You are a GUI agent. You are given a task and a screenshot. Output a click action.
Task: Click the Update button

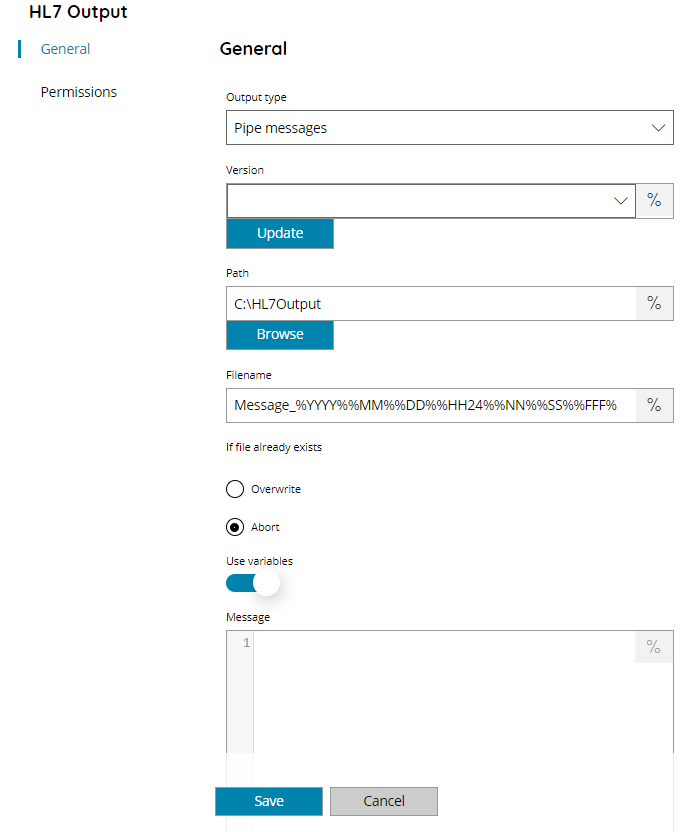[x=280, y=233]
